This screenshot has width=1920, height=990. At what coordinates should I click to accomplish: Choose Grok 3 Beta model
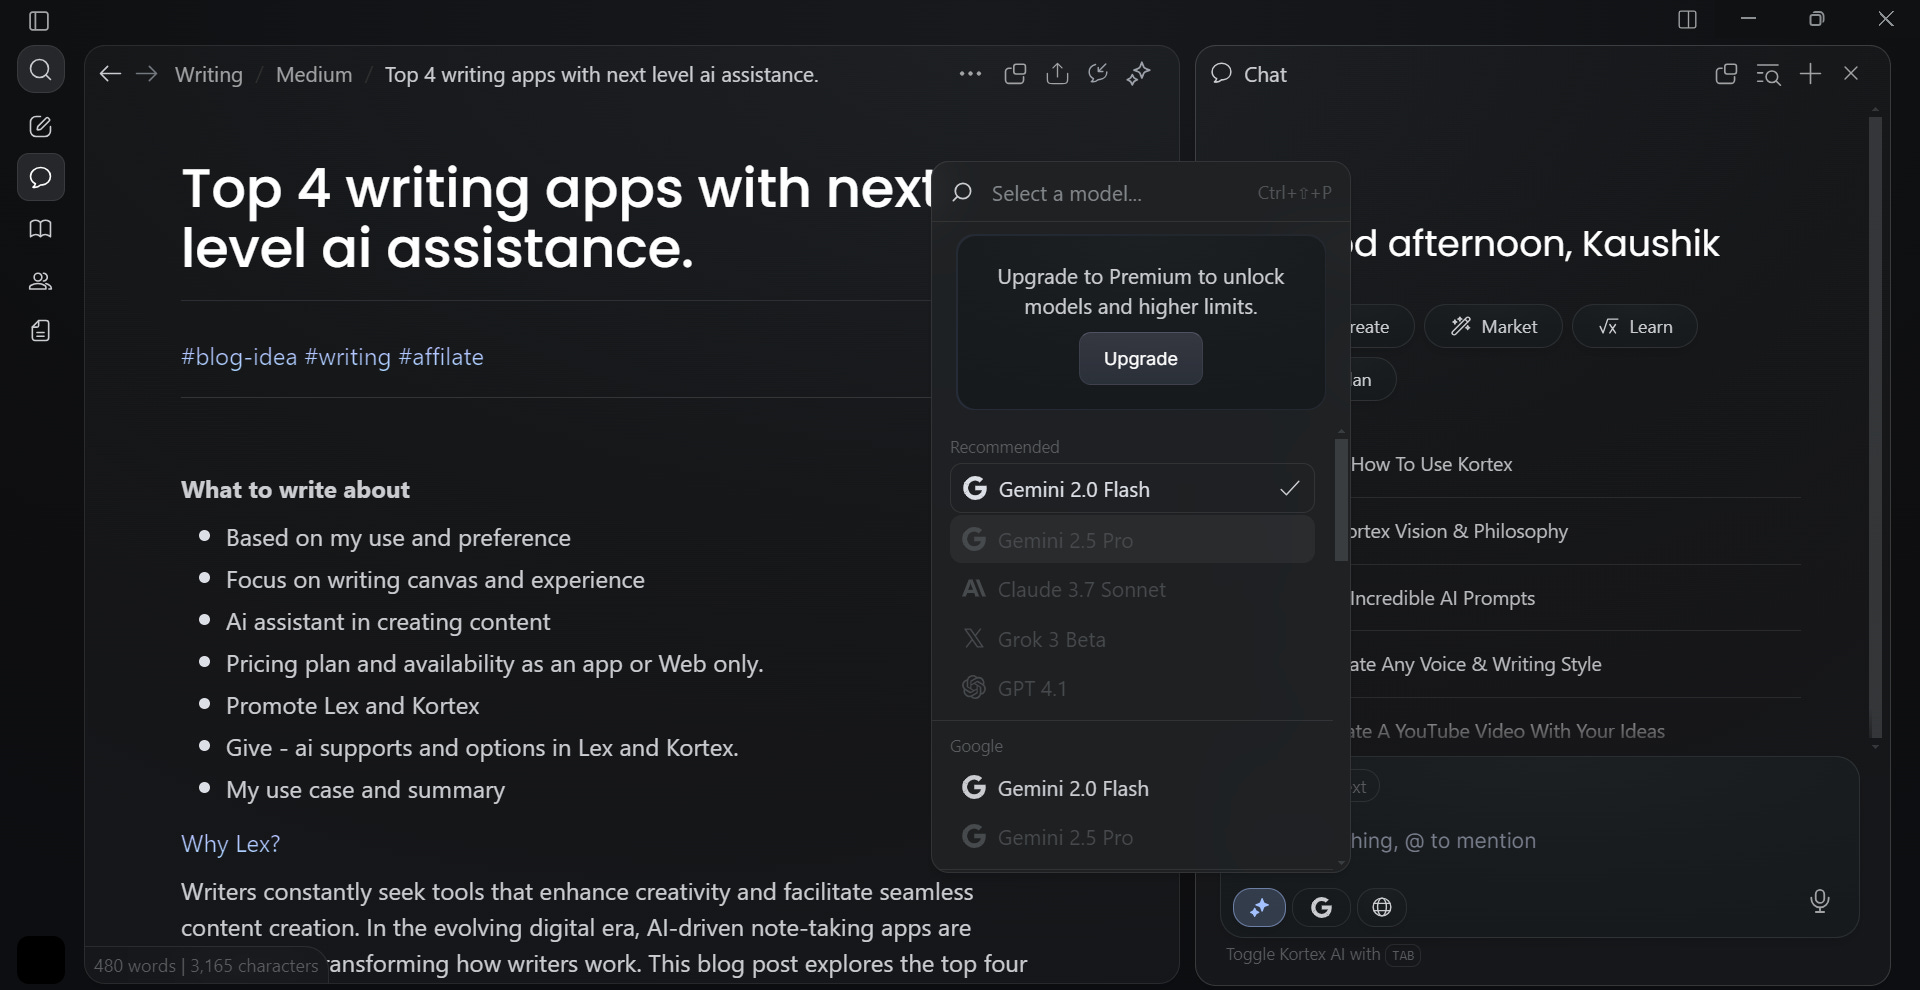tap(1132, 639)
